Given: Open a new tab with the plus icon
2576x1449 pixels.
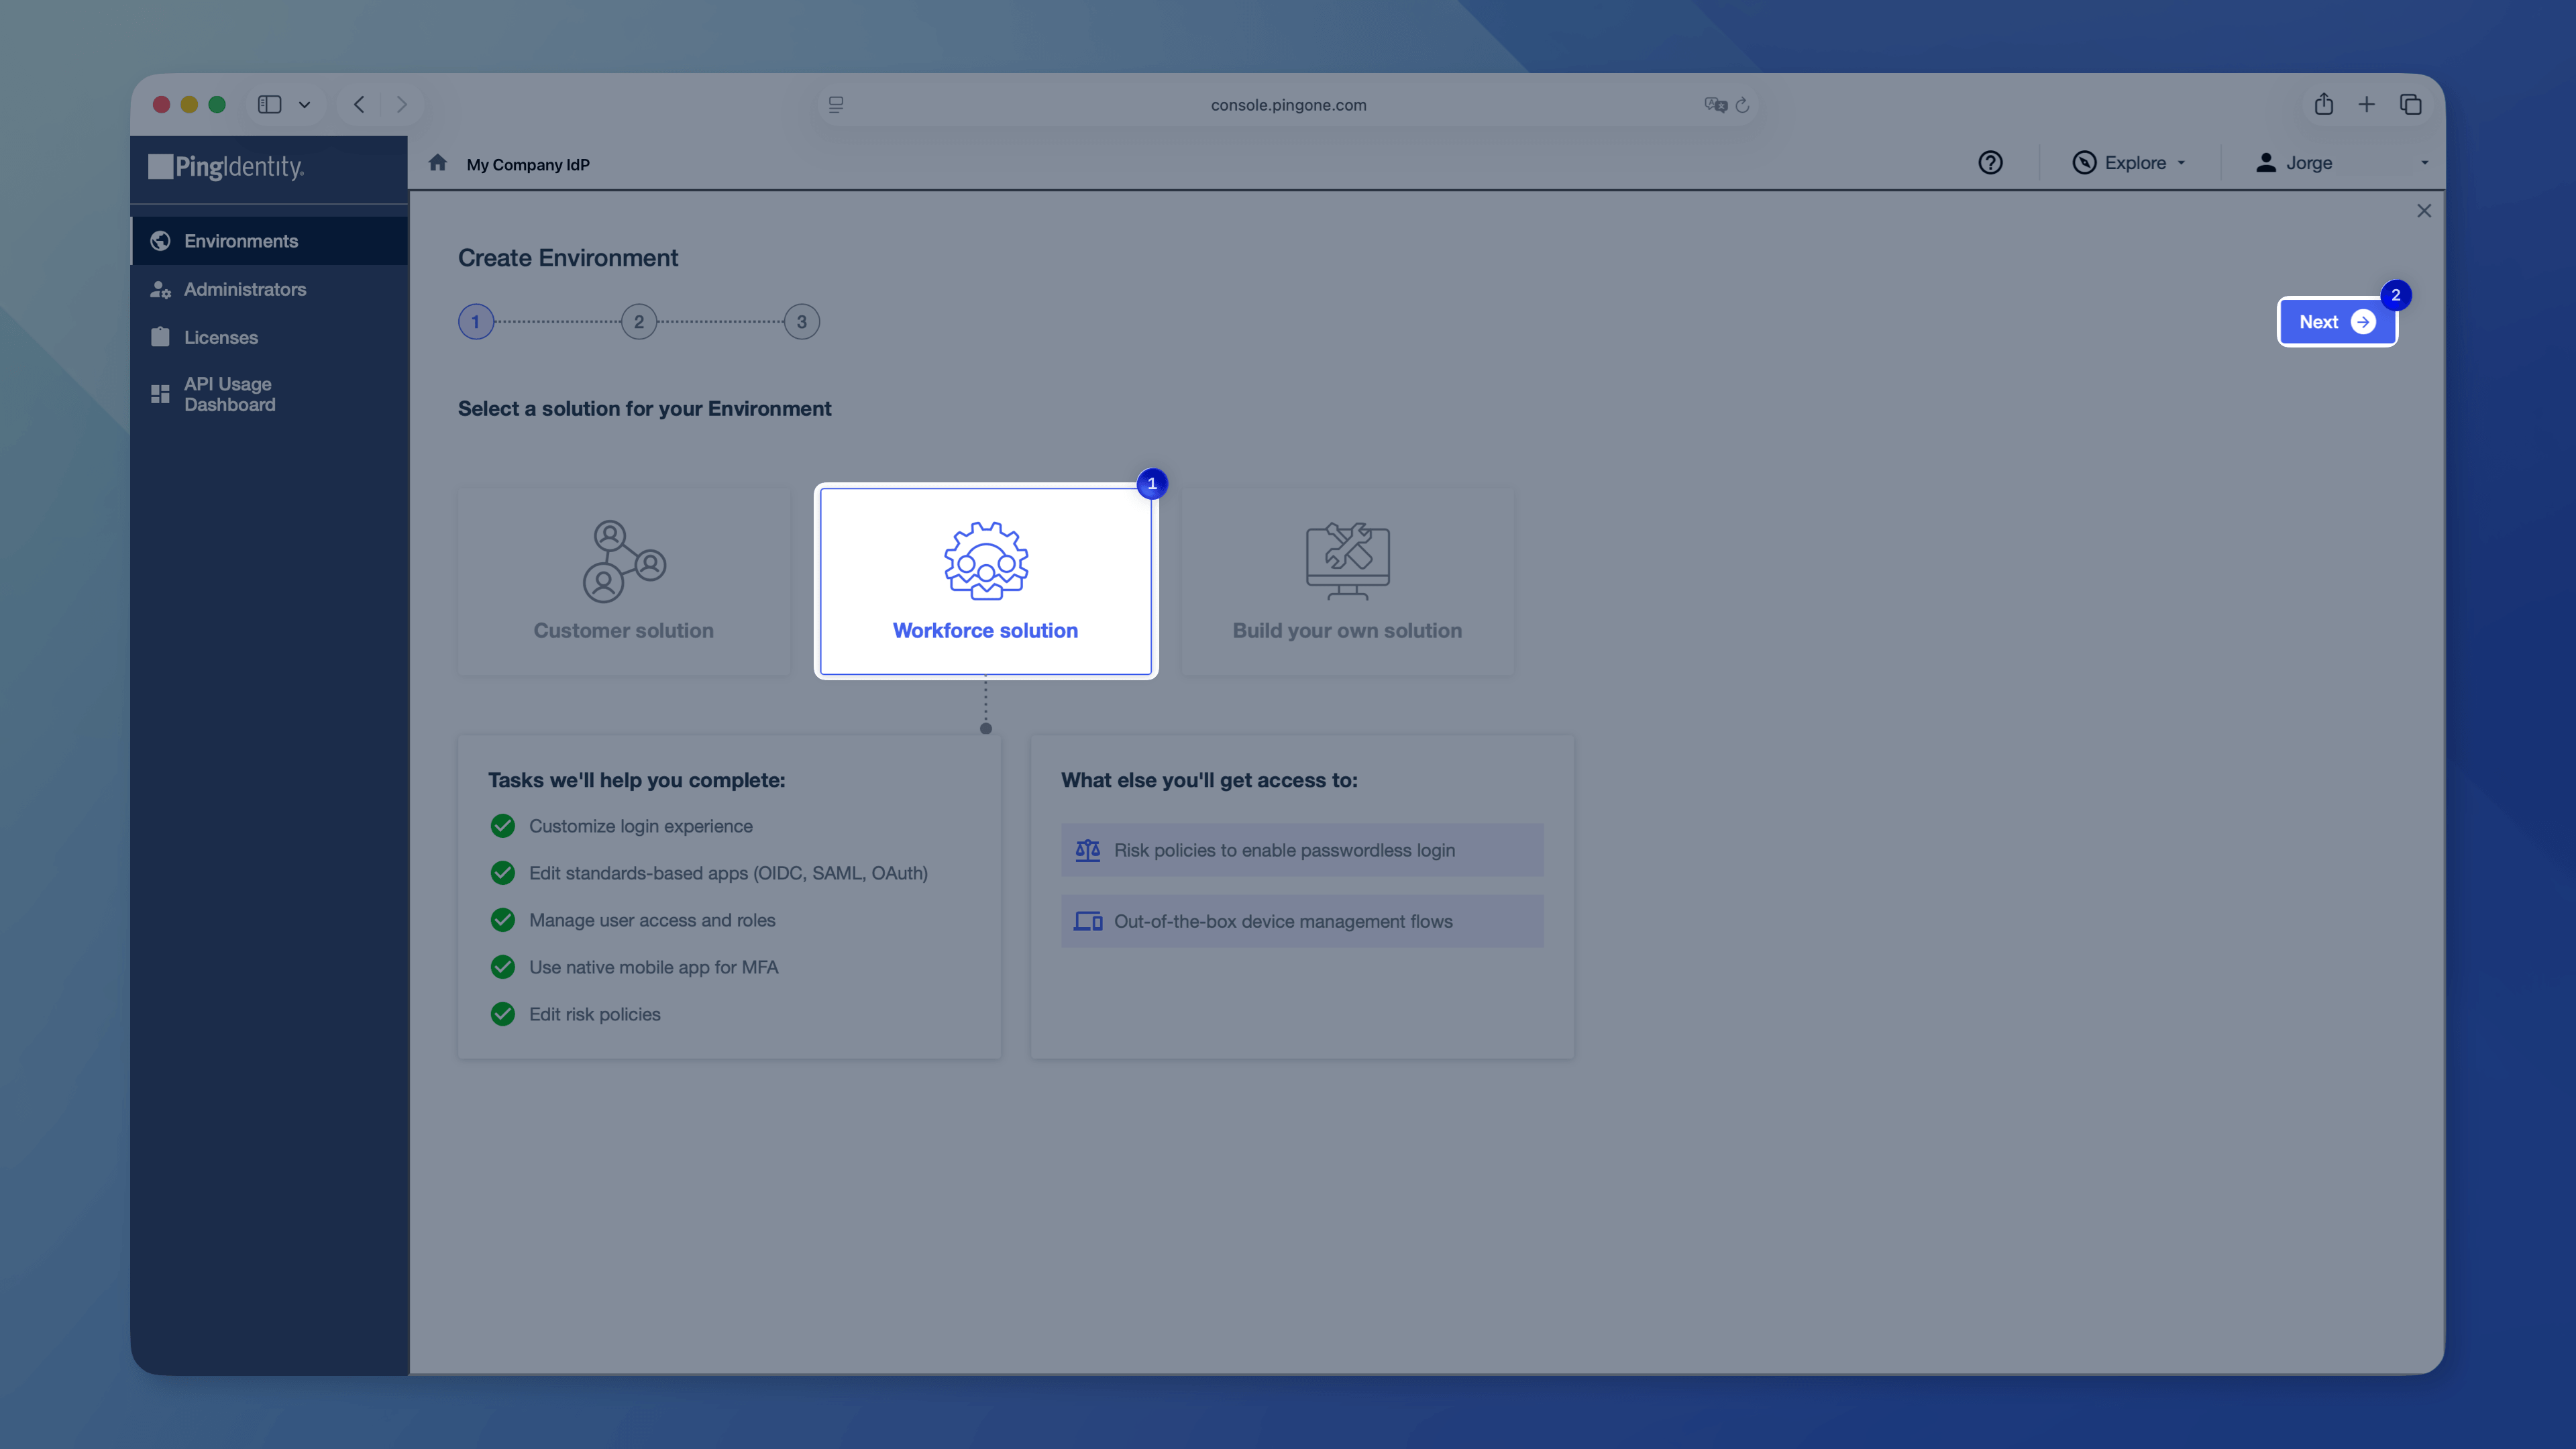Looking at the screenshot, I should click(2366, 104).
